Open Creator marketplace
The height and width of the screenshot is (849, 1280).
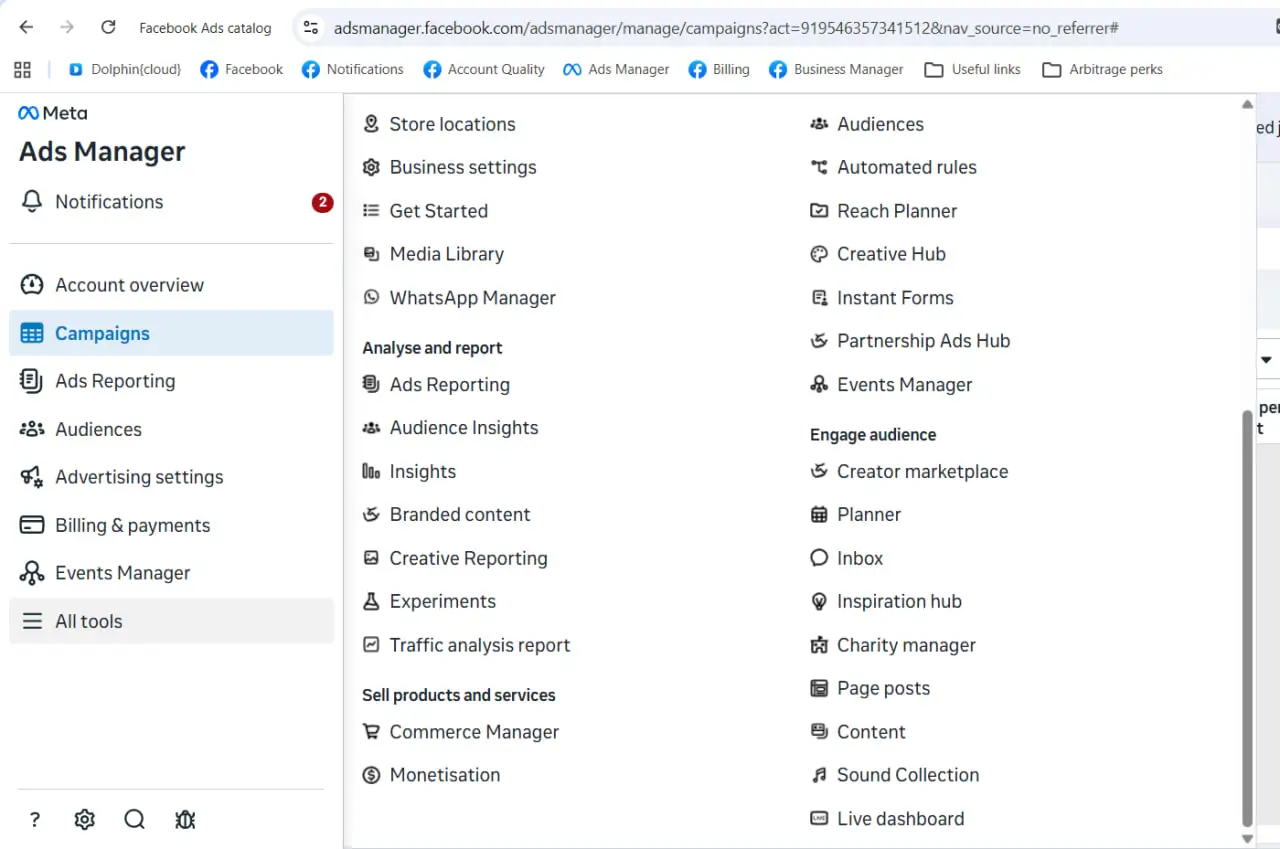[922, 471]
